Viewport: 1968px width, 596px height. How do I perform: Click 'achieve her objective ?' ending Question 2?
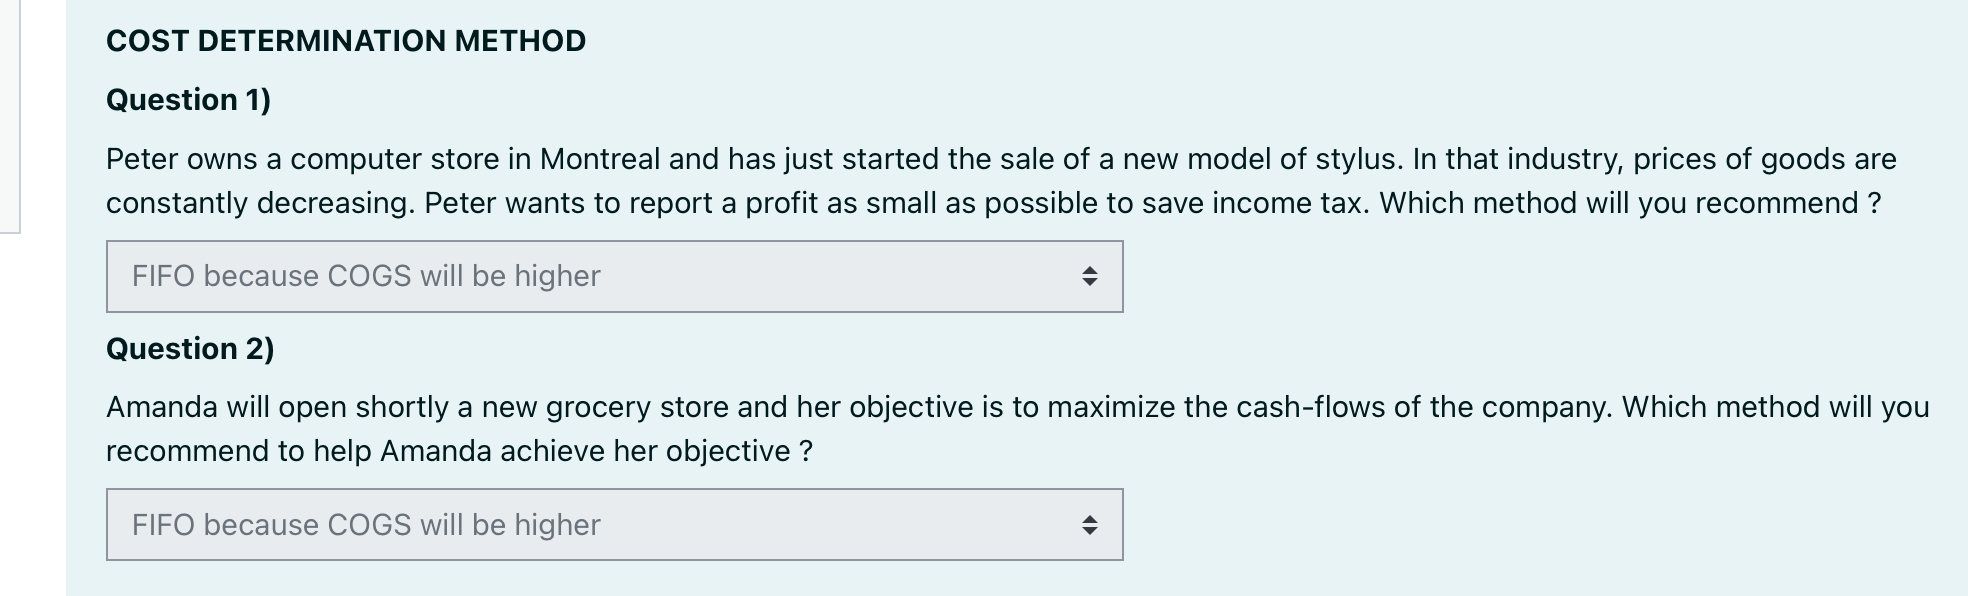click(656, 452)
